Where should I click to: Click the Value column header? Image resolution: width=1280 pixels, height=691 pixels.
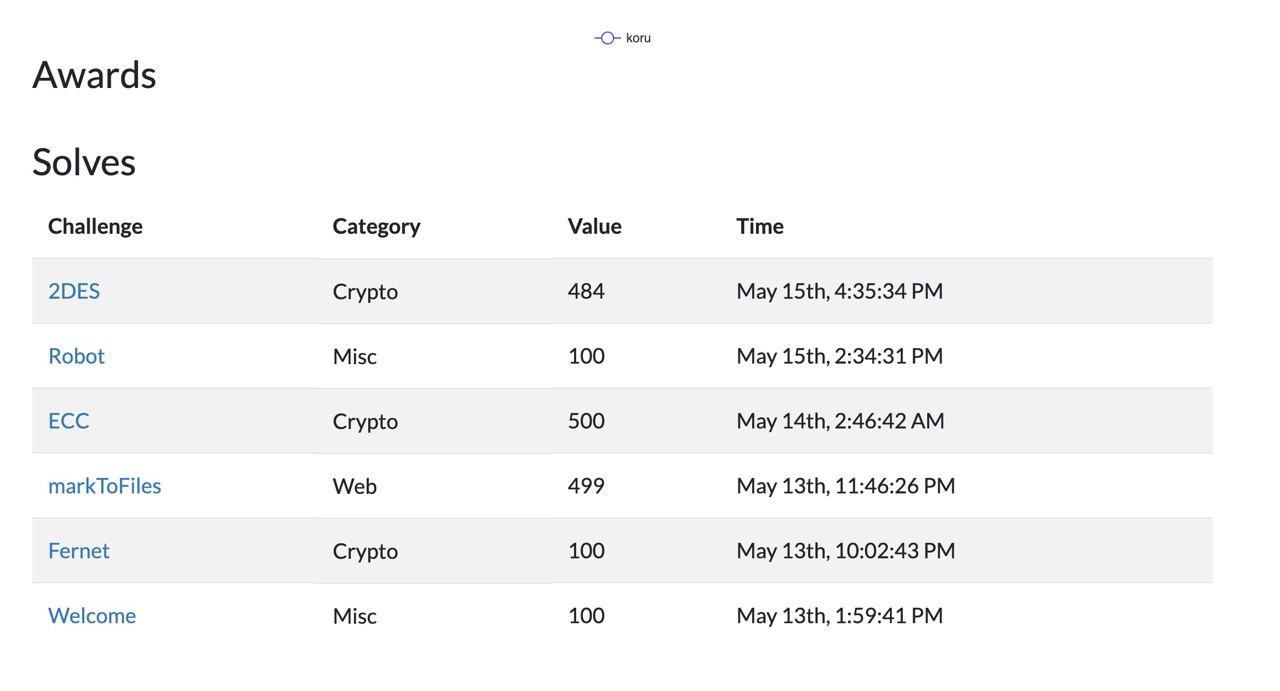[x=595, y=226]
